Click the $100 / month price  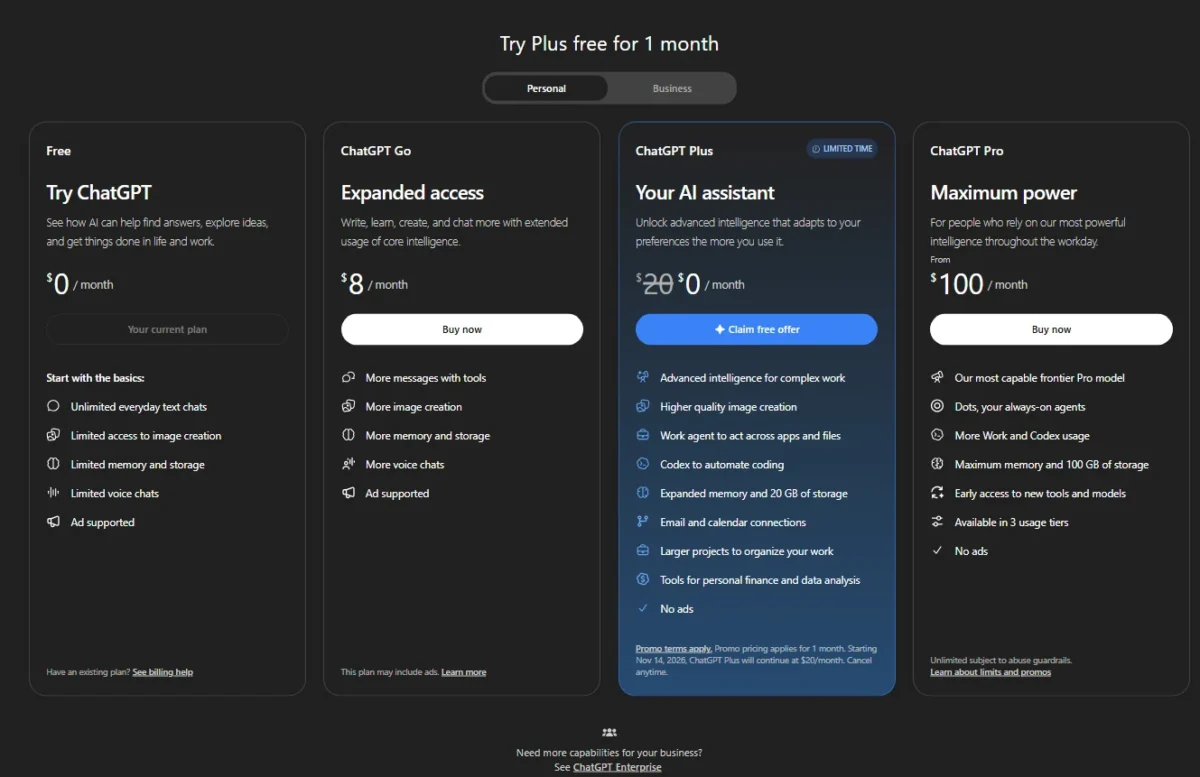(x=979, y=284)
